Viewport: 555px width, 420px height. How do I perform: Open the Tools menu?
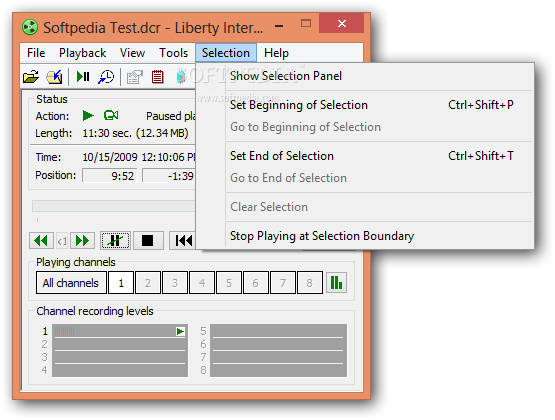coord(173,53)
